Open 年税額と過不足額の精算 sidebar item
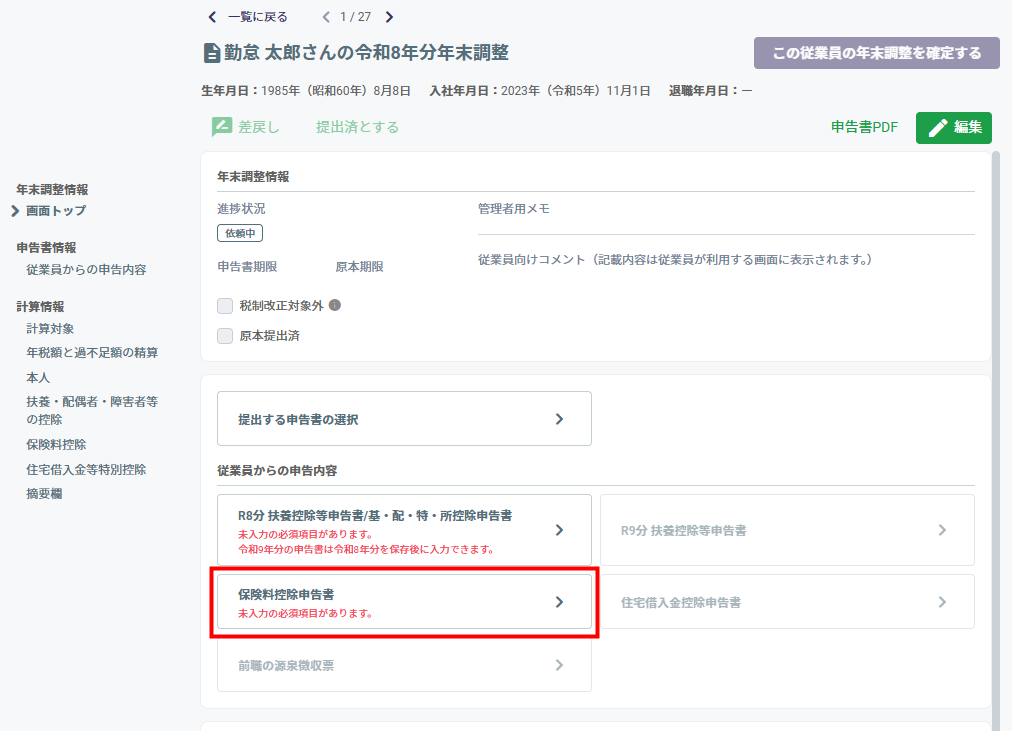 tap(92, 353)
